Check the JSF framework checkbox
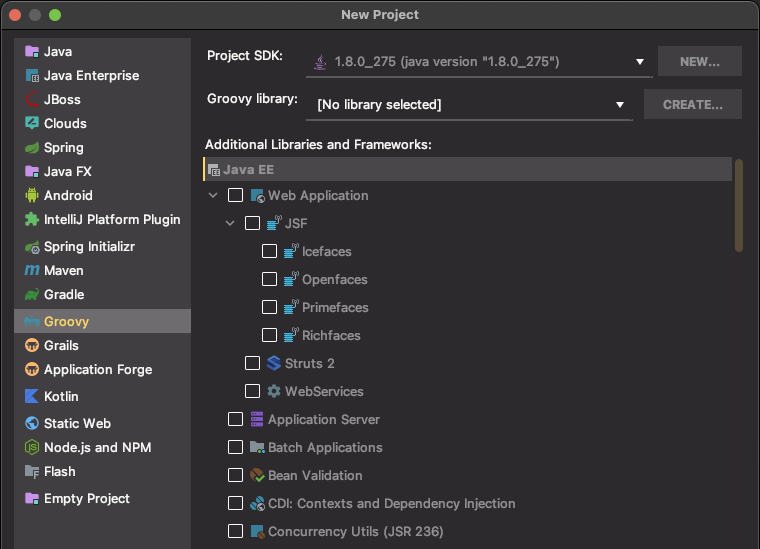This screenshot has width=760, height=549. (x=253, y=223)
